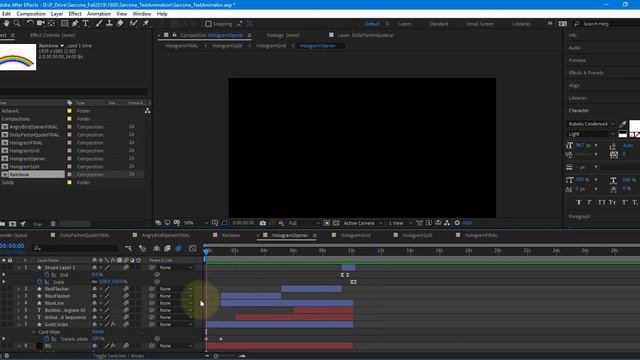Toggle the stopwatch for Scale property
The height and width of the screenshot is (360, 640).
click(x=40, y=282)
